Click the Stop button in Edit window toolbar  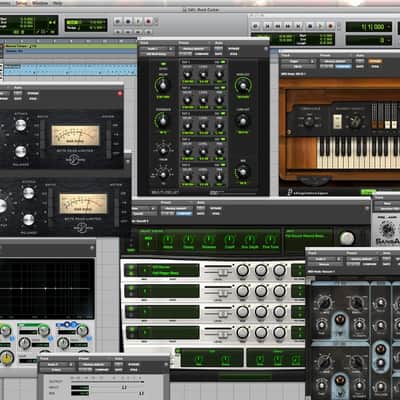(x=128, y=22)
